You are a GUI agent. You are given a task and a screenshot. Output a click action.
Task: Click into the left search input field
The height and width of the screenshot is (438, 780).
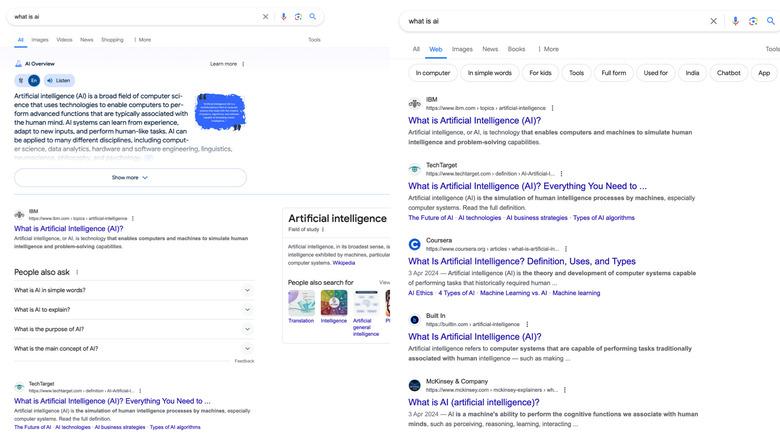pos(134,16)
